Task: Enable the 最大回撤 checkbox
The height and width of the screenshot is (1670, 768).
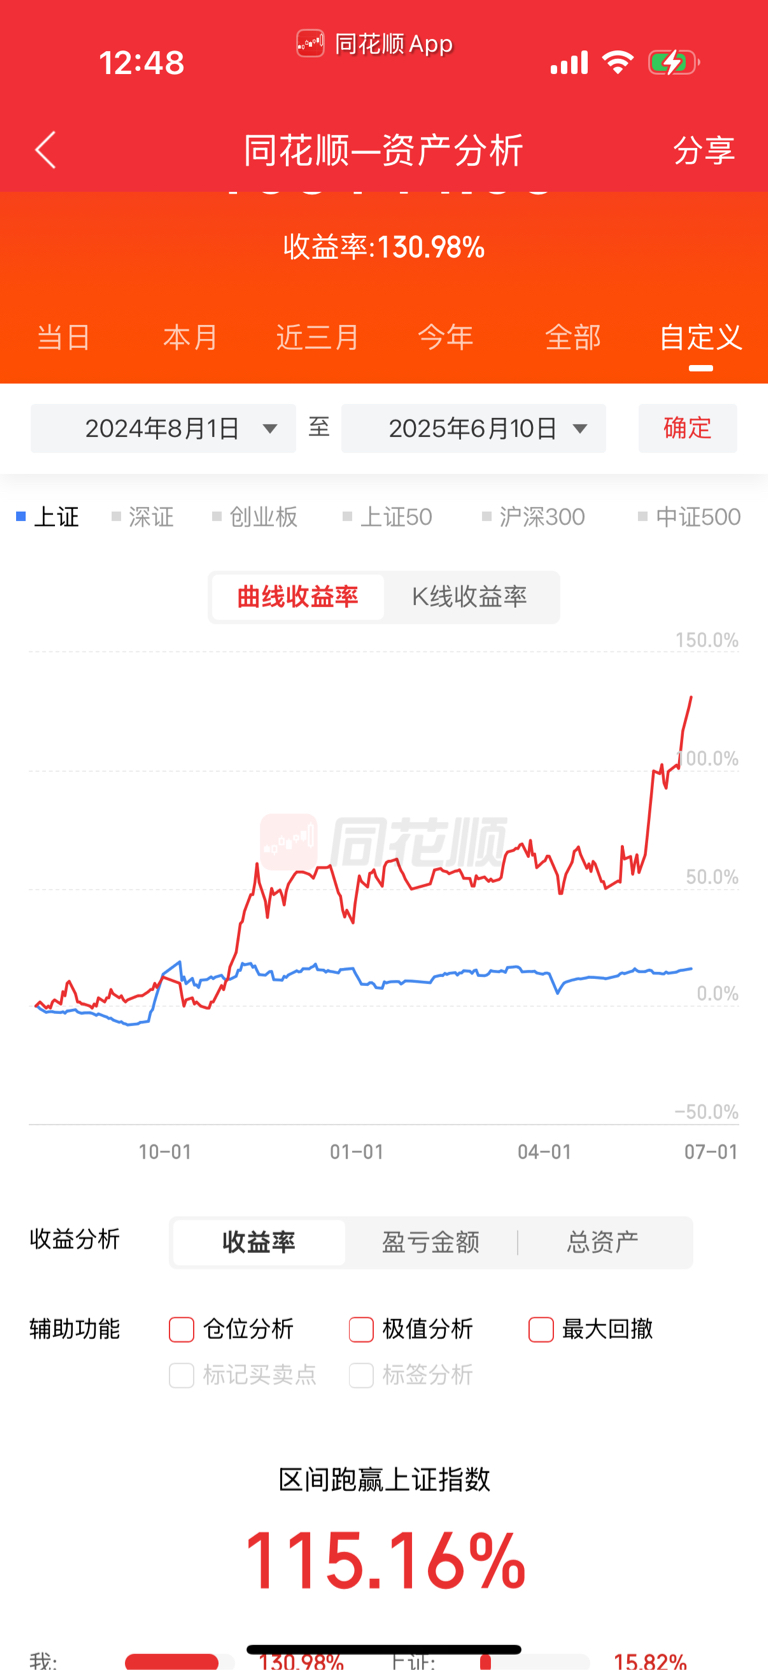Action: [541, 1329]
